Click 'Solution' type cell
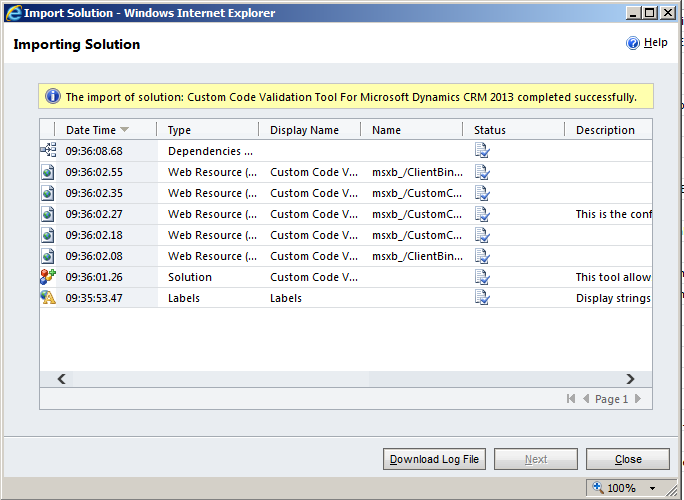The width and height of the screenshot is (684, 500). 190,277
